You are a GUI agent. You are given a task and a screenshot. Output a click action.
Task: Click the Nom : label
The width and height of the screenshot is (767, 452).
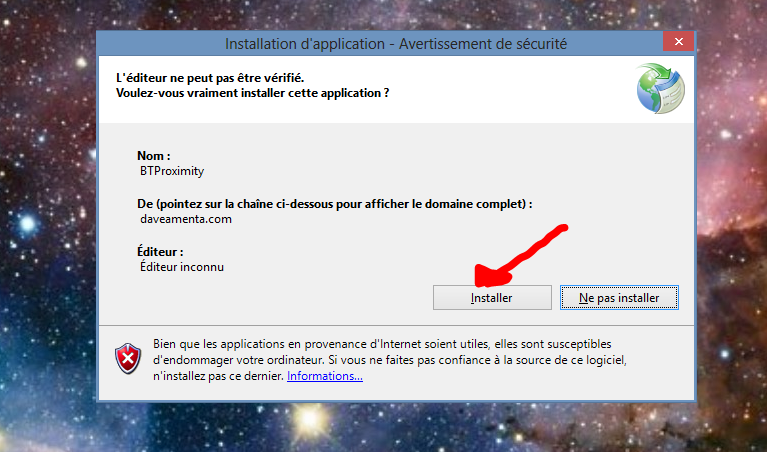154,156
